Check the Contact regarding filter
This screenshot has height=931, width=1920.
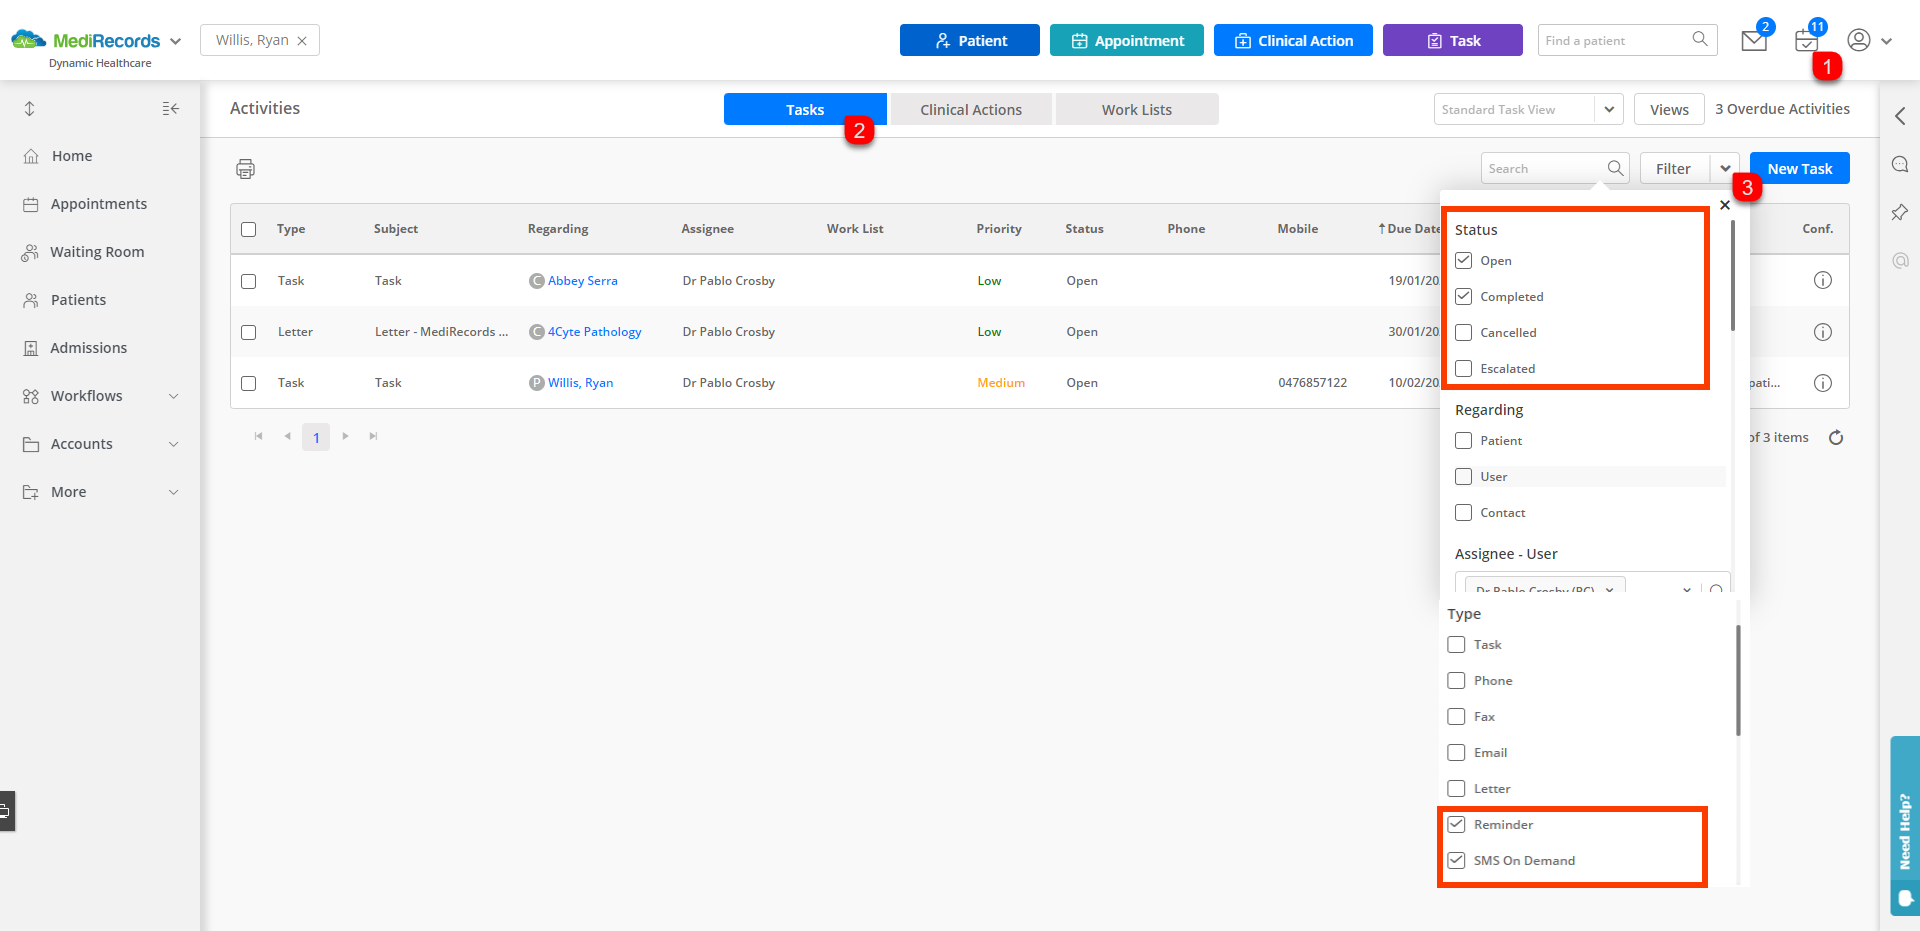point(1463,512)
